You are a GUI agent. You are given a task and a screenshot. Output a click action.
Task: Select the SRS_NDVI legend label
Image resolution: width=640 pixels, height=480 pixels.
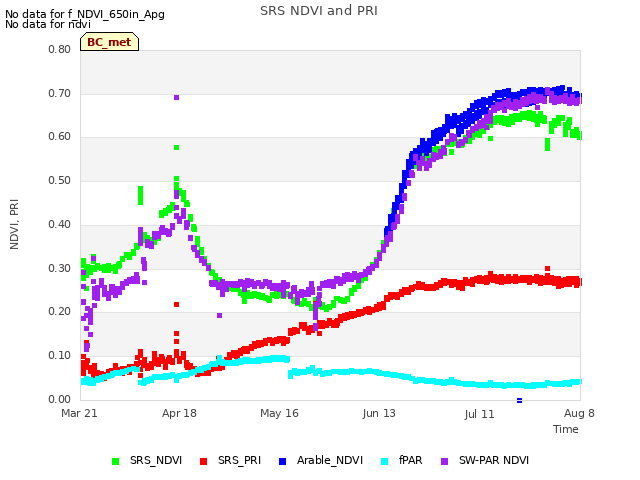click(156, 460)
